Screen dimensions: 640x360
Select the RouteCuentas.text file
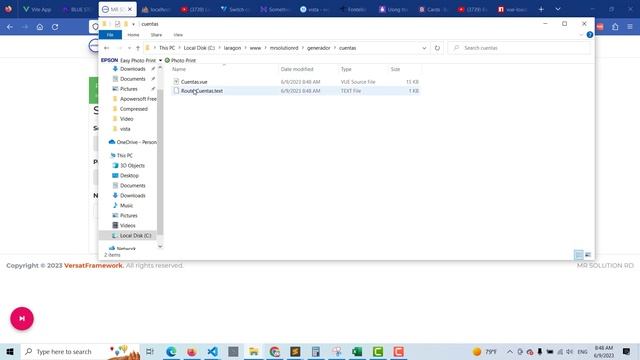pyautogui.click(x=202, y=91)
